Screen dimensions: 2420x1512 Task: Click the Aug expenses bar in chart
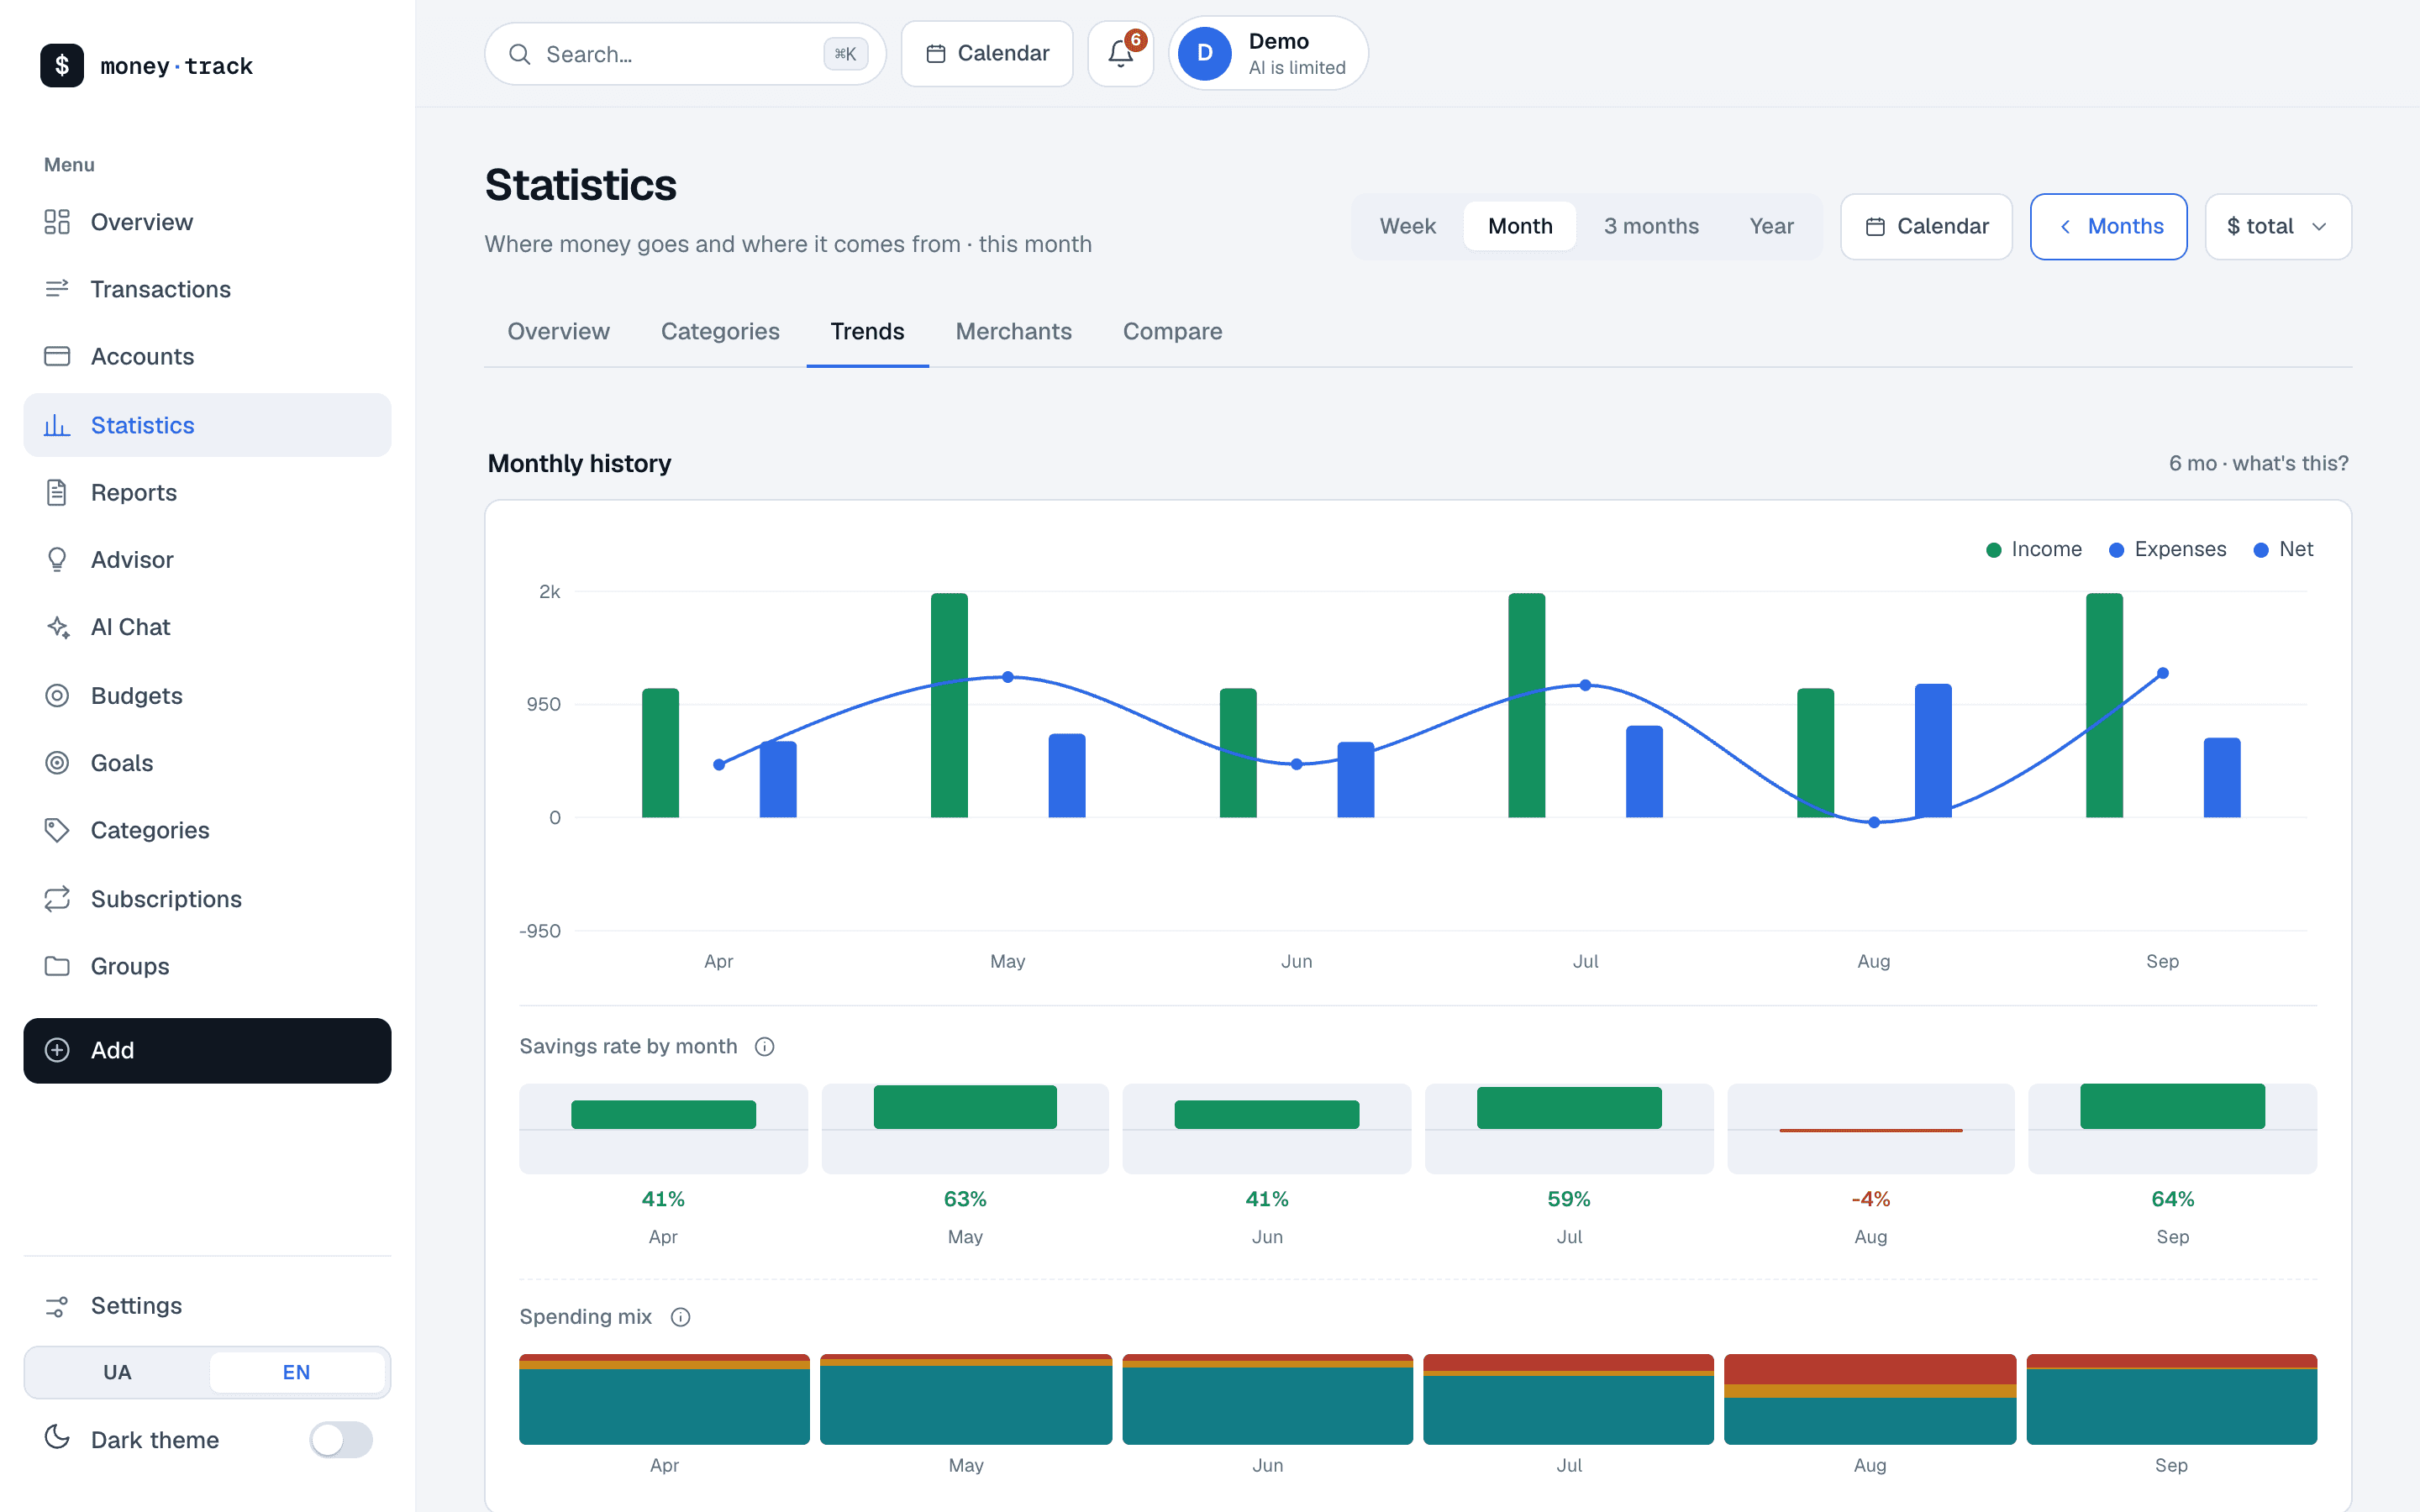click(x=1933, y=750)
